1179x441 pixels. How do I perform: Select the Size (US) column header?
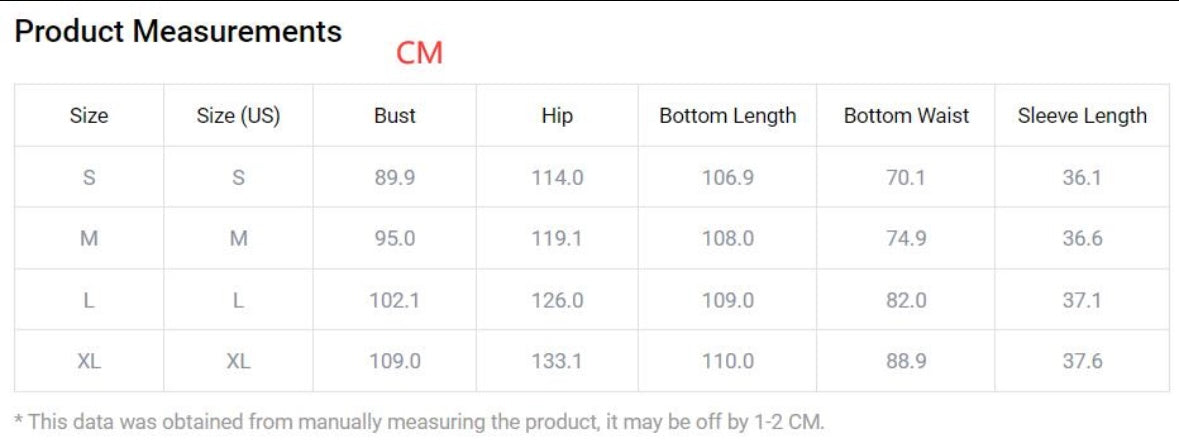click(x=238, y=116)
